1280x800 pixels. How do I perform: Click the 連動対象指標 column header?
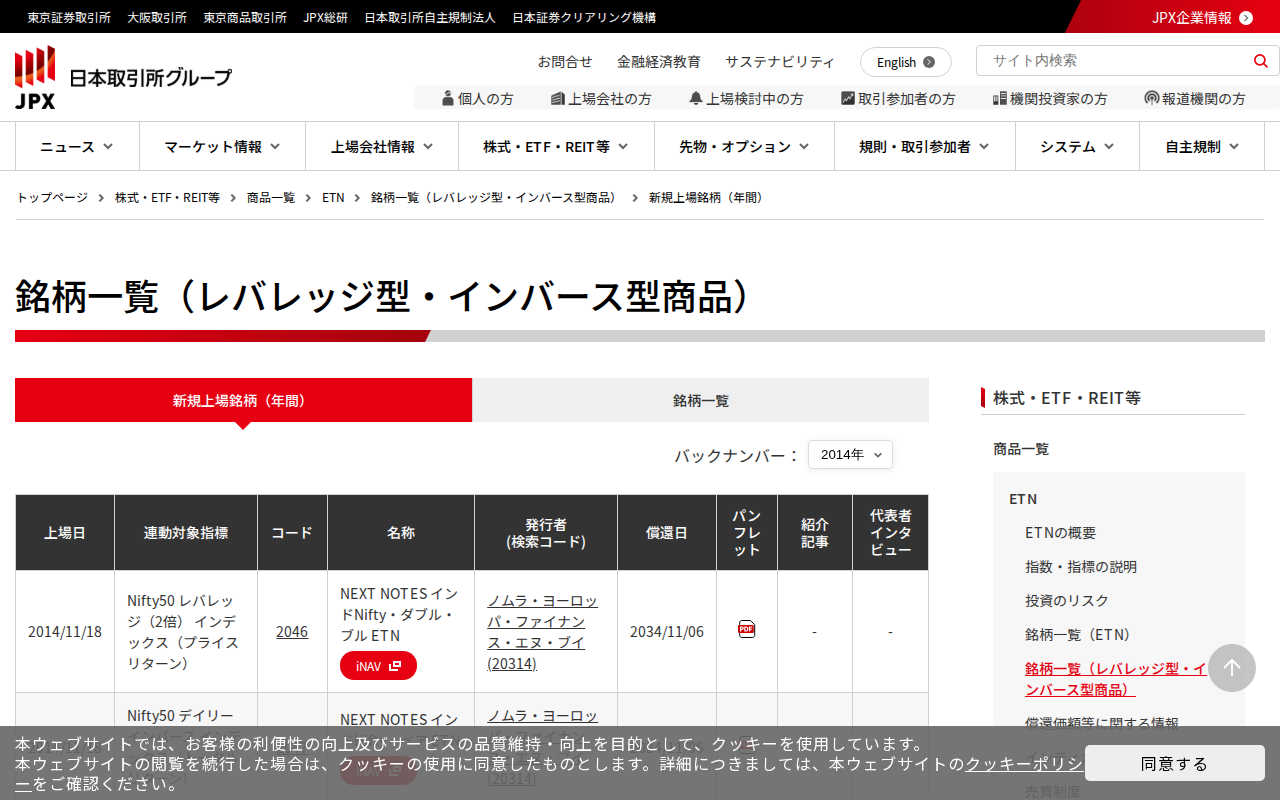point(186,533)
